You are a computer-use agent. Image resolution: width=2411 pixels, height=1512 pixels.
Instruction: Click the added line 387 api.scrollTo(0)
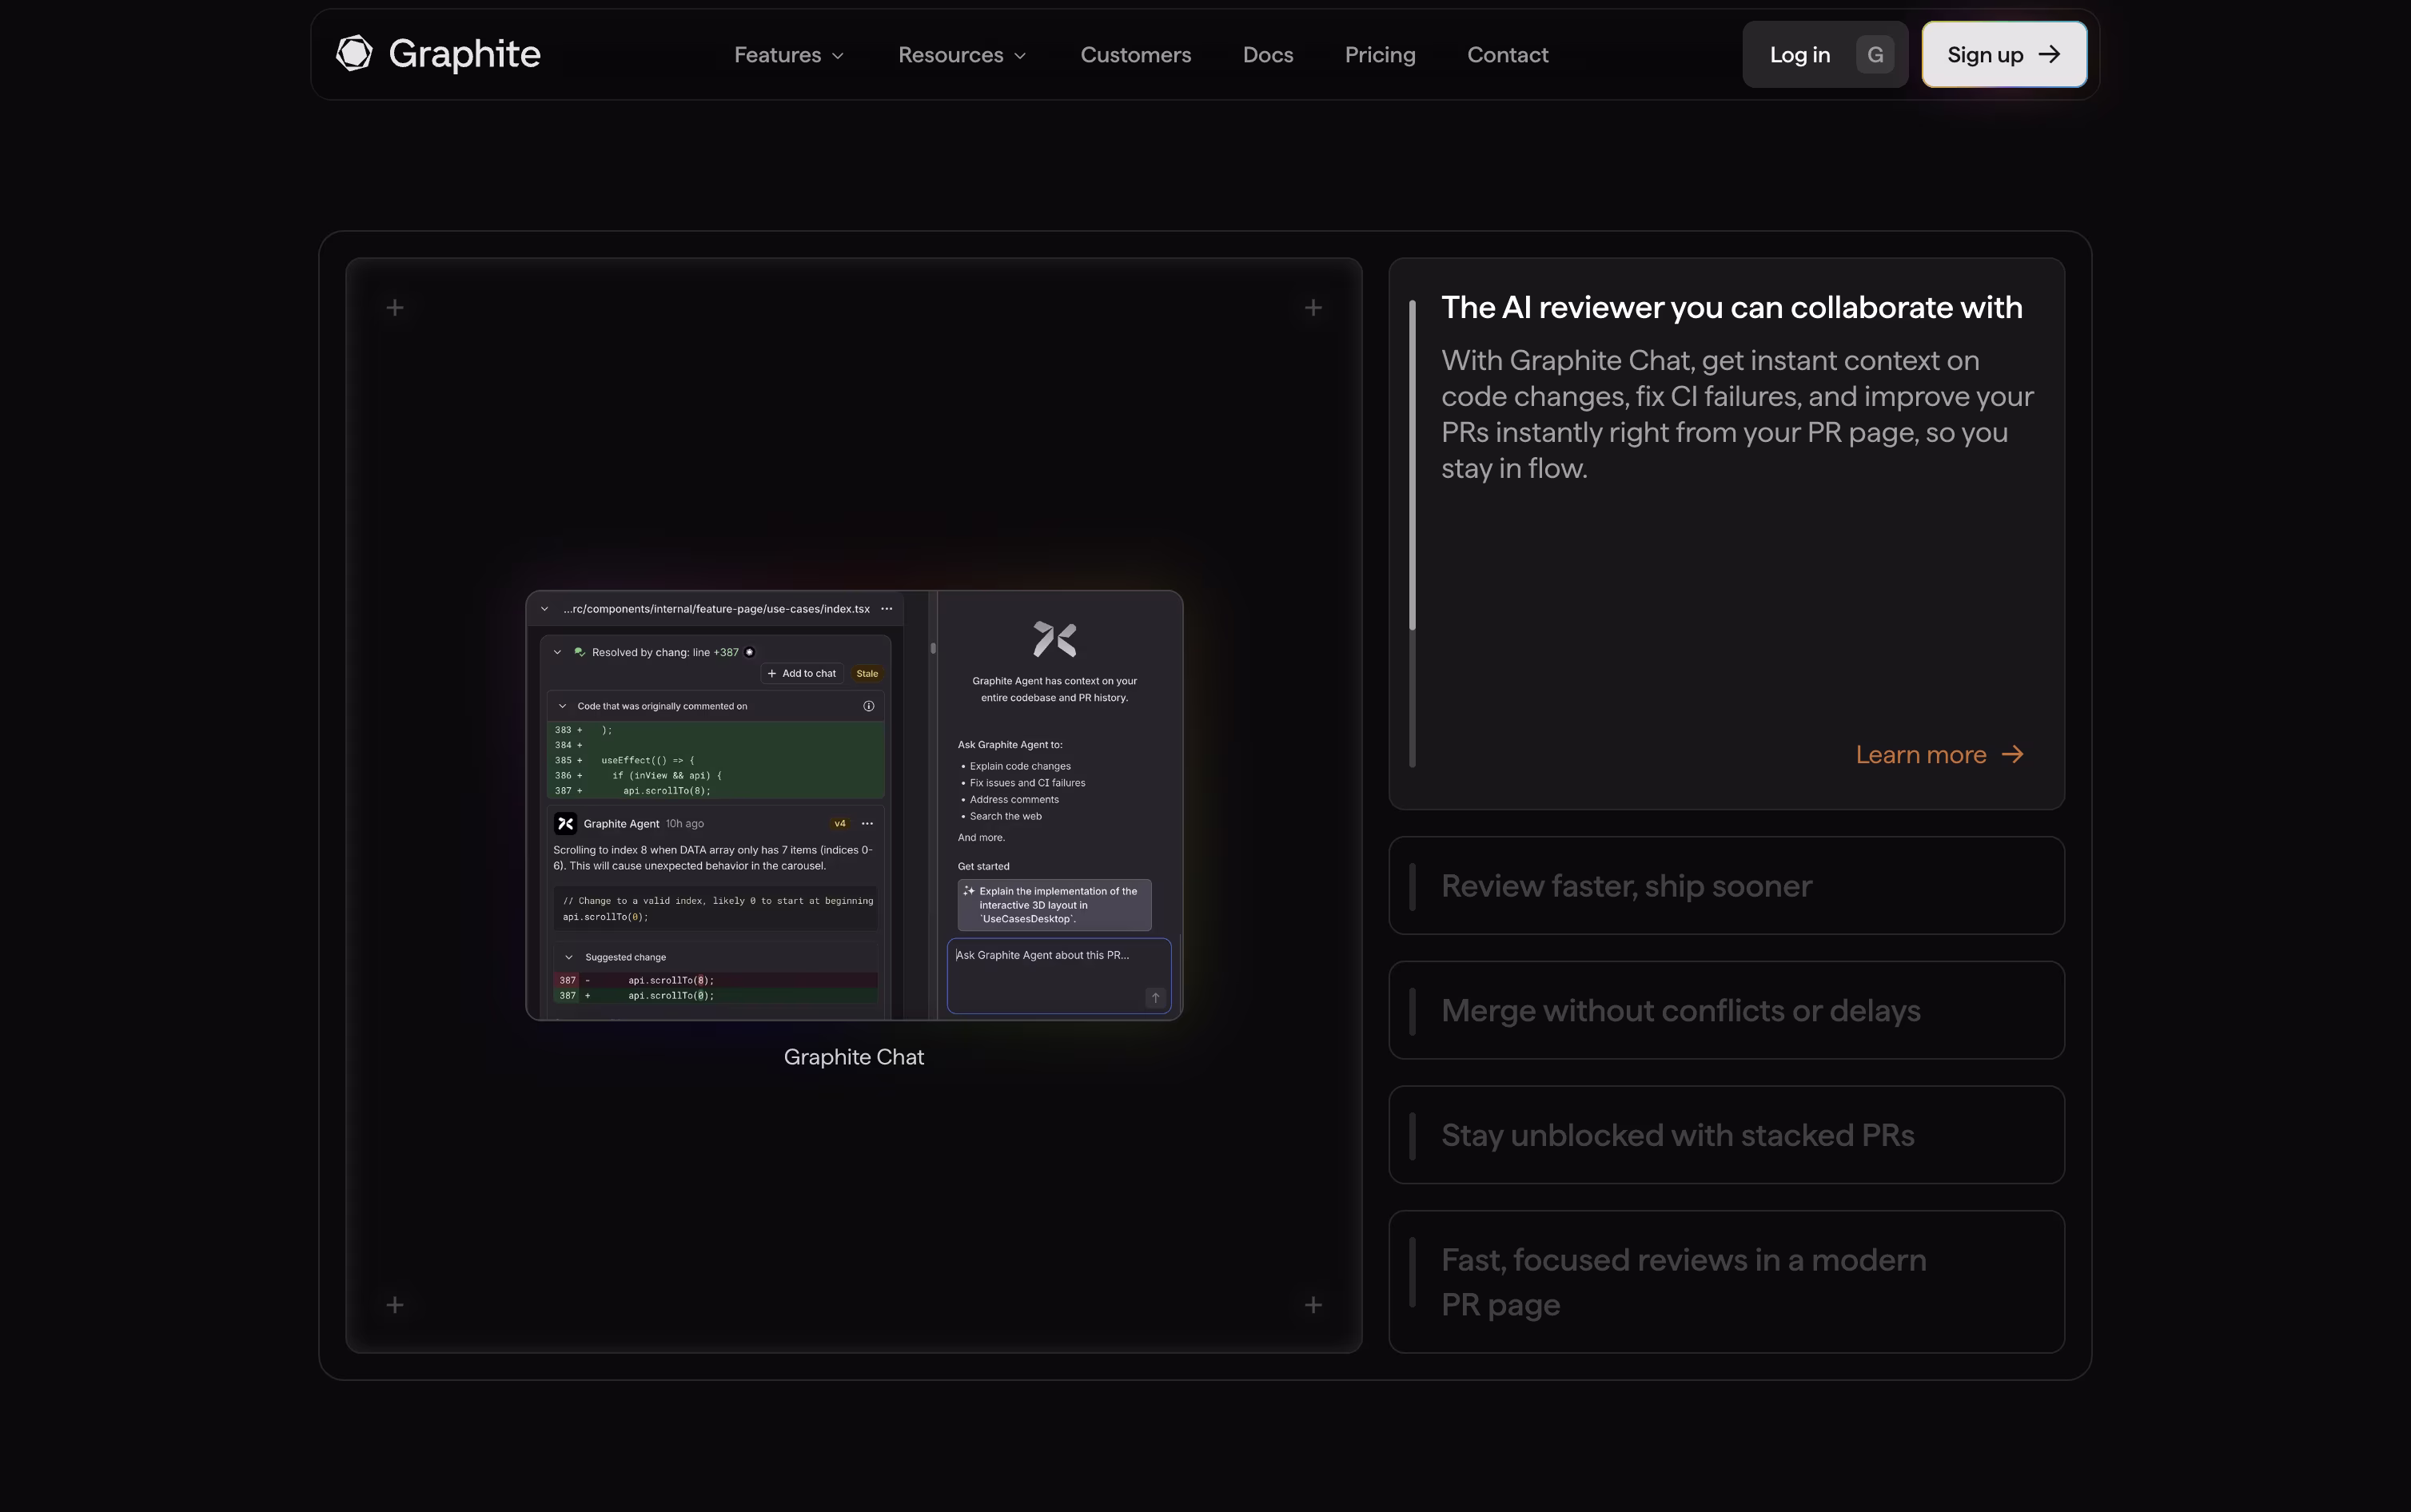tap(716, 996)
